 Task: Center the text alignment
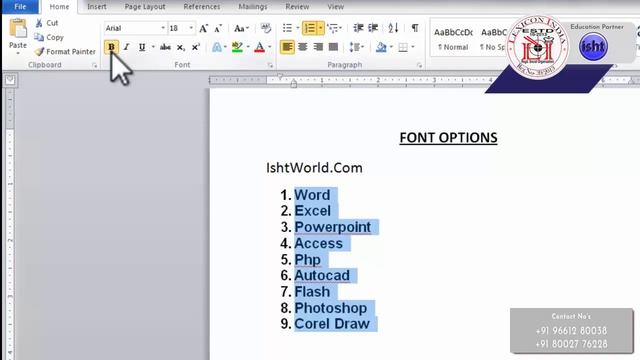pos(302,47)
